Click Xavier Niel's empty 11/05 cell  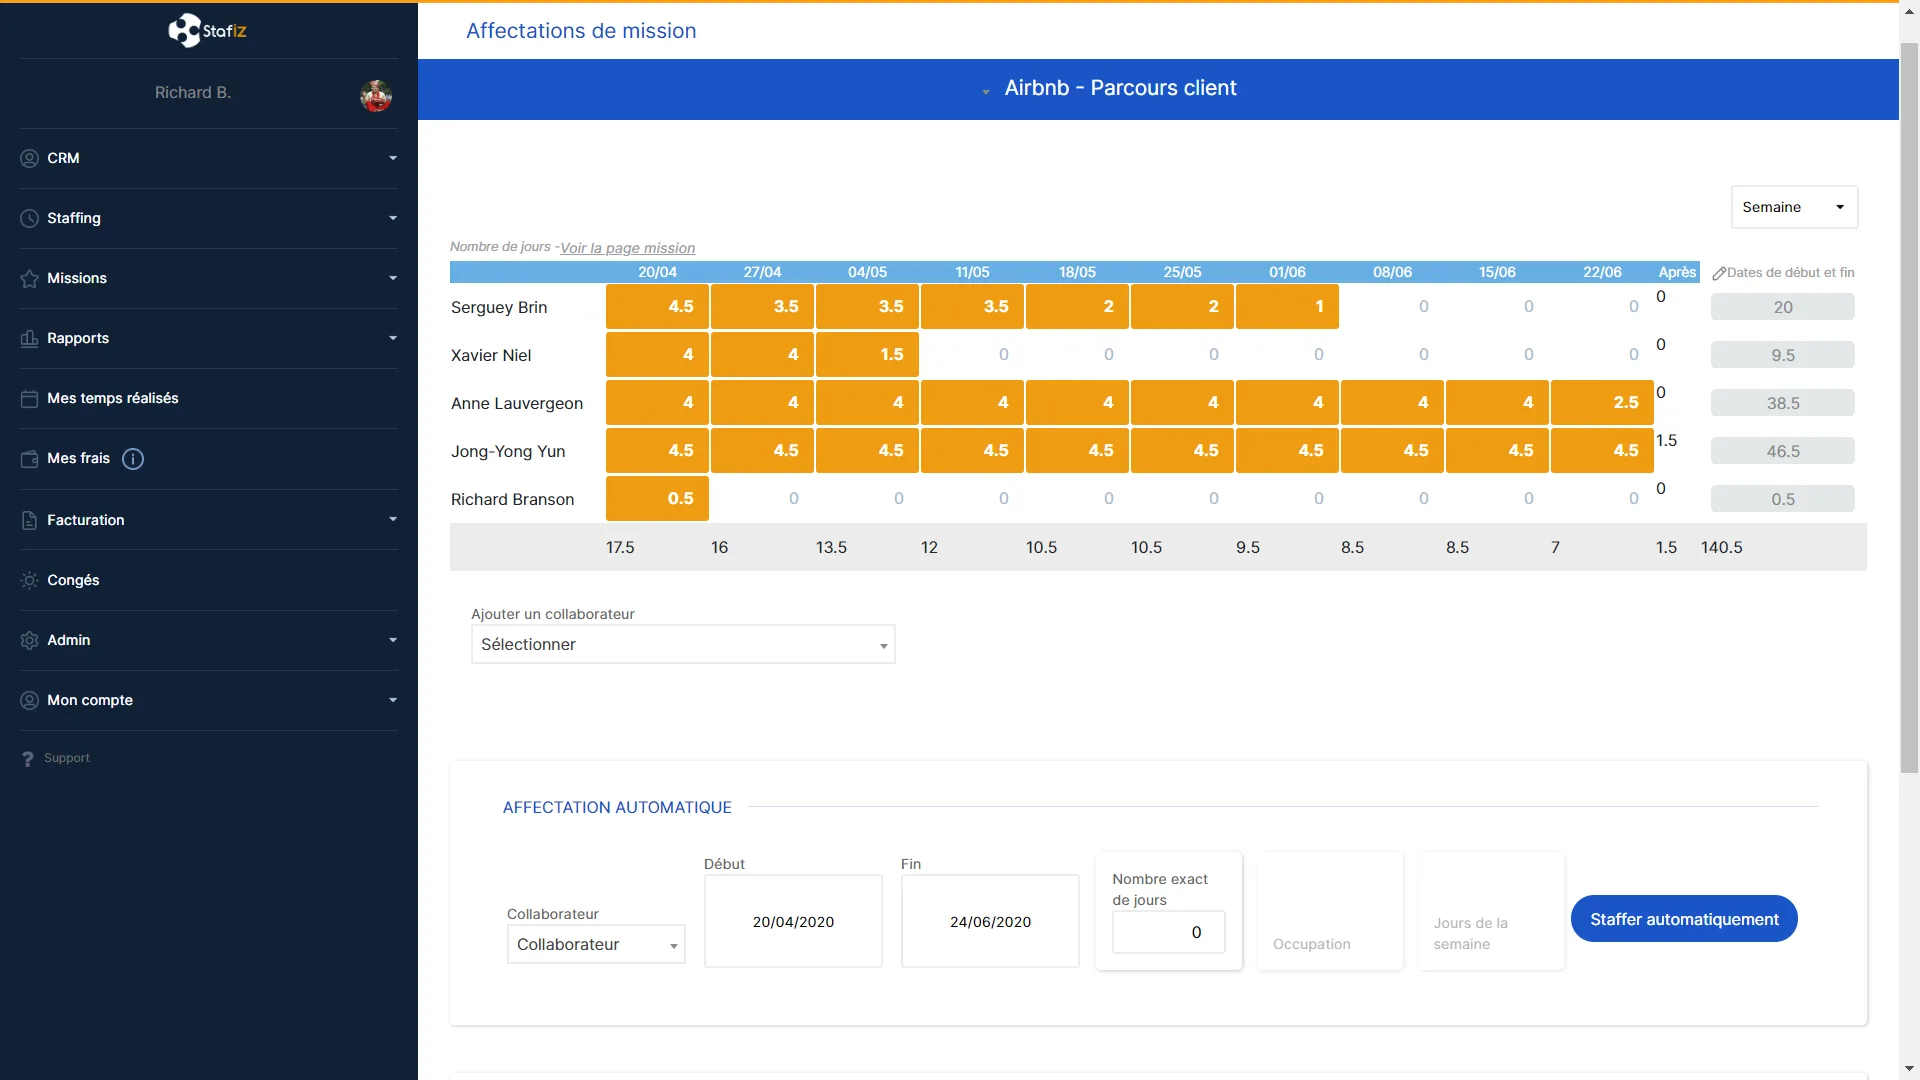972,355
